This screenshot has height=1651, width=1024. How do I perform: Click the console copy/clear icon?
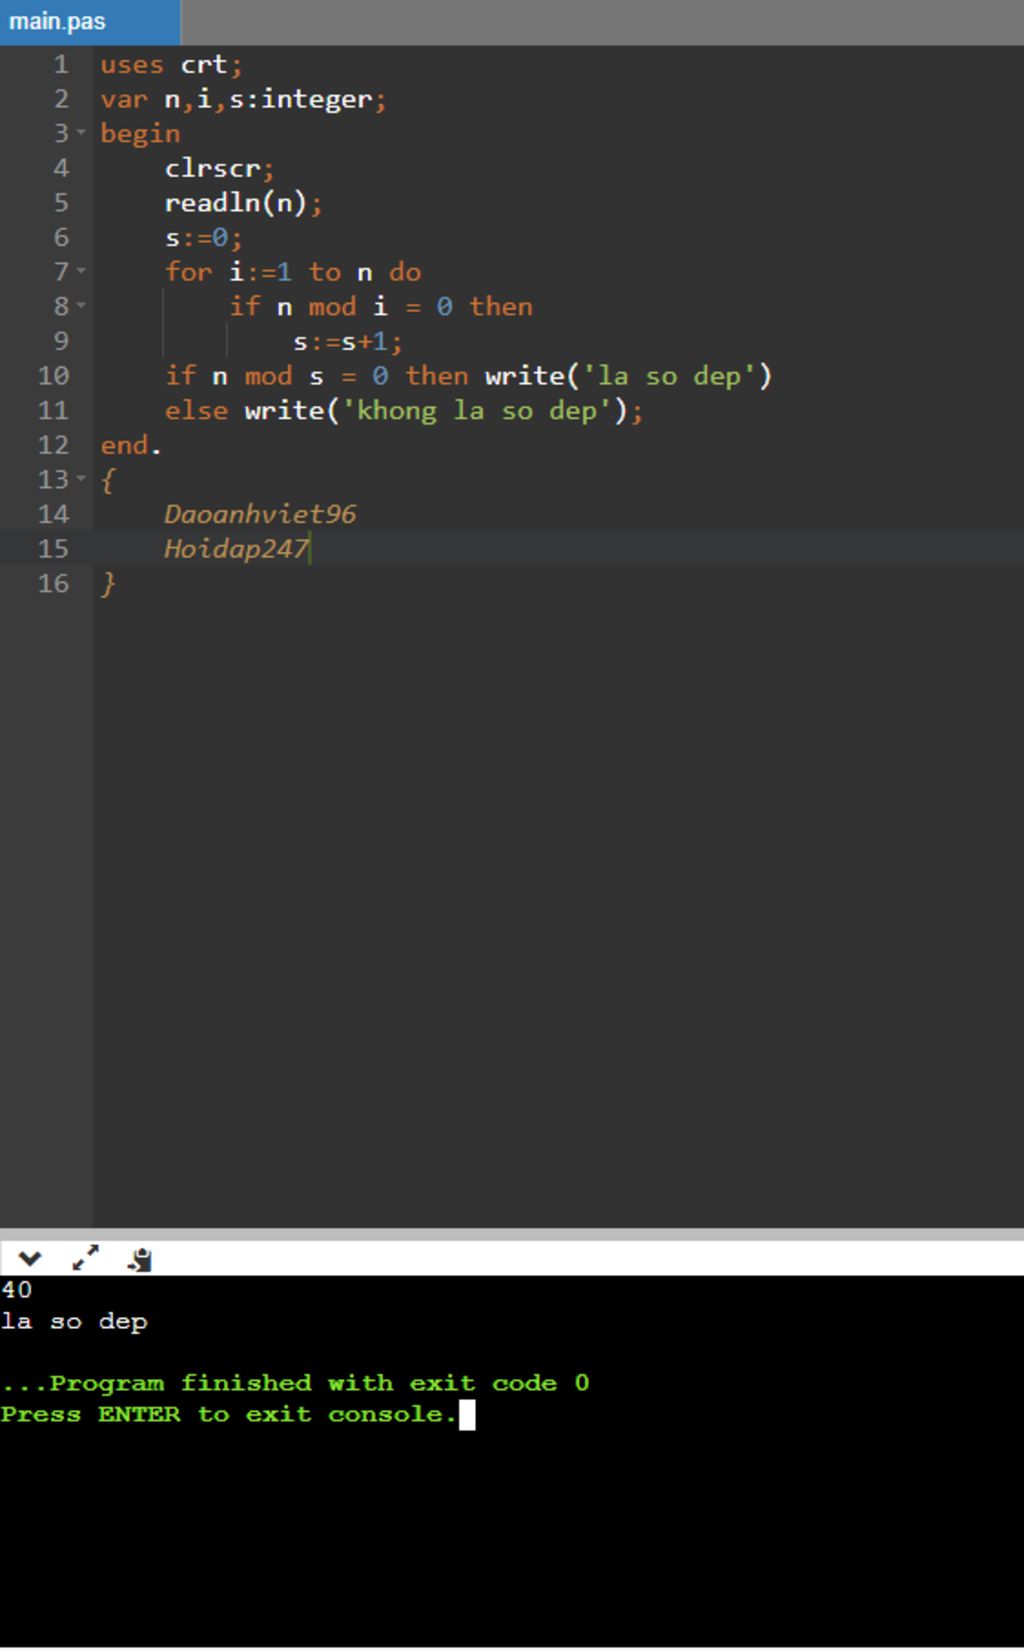[x=140, y=1260]
